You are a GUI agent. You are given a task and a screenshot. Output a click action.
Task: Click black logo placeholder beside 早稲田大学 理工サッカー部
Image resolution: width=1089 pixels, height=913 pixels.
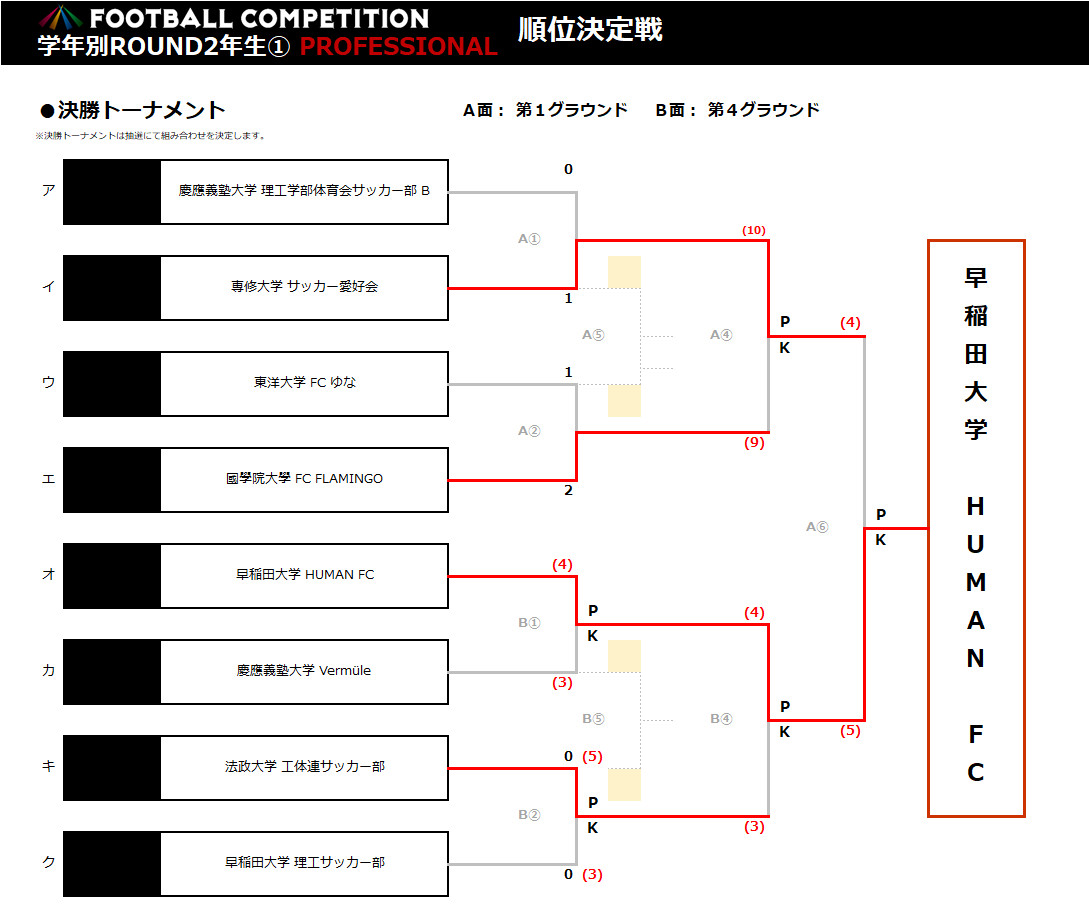click(112, 864)
